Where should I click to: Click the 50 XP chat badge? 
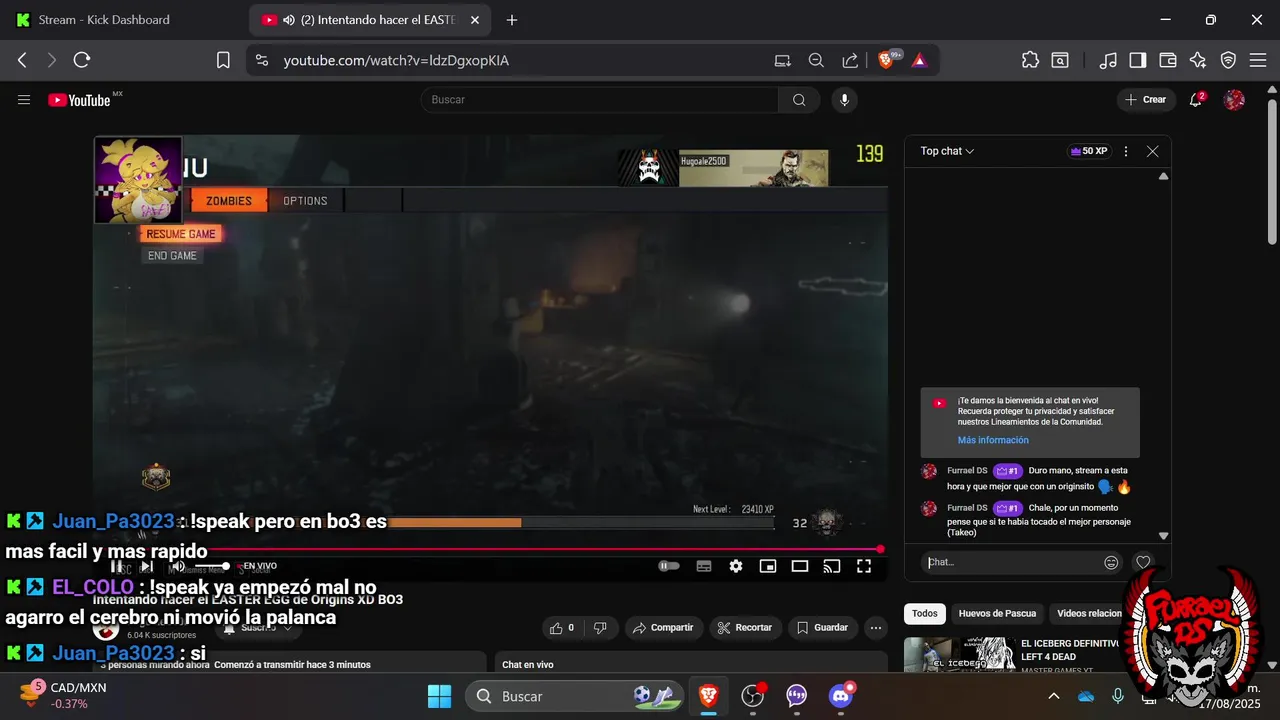pos(1089,151)
